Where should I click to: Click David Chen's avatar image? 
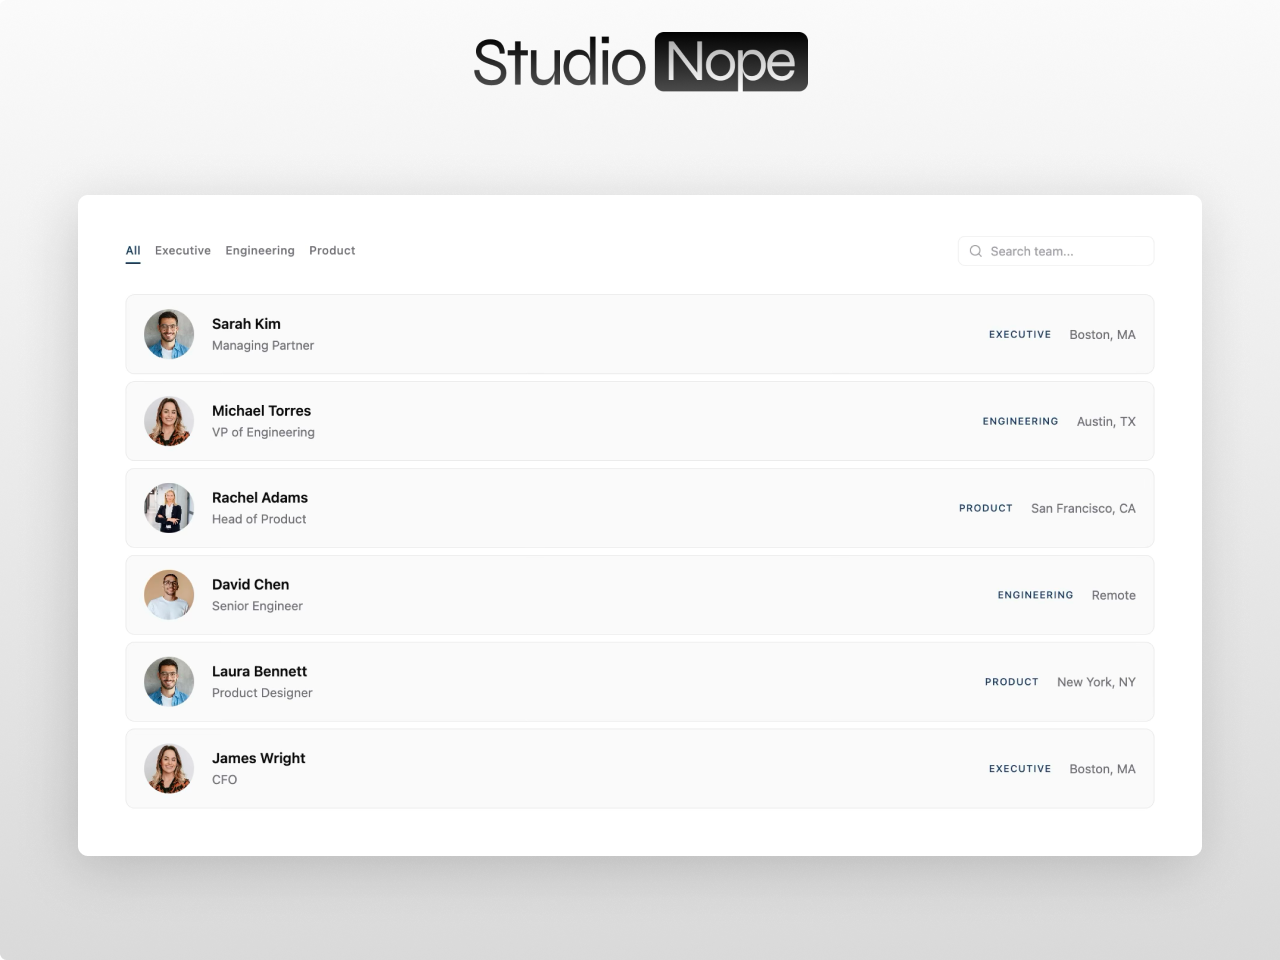[169, 595]
